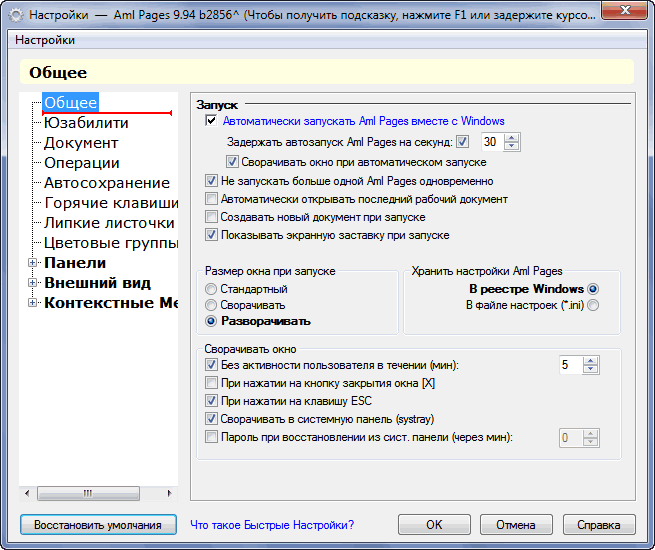Toggle minimize without user activity checkbox
Screen dimensions: 655x550
click(x=211, y=365)
